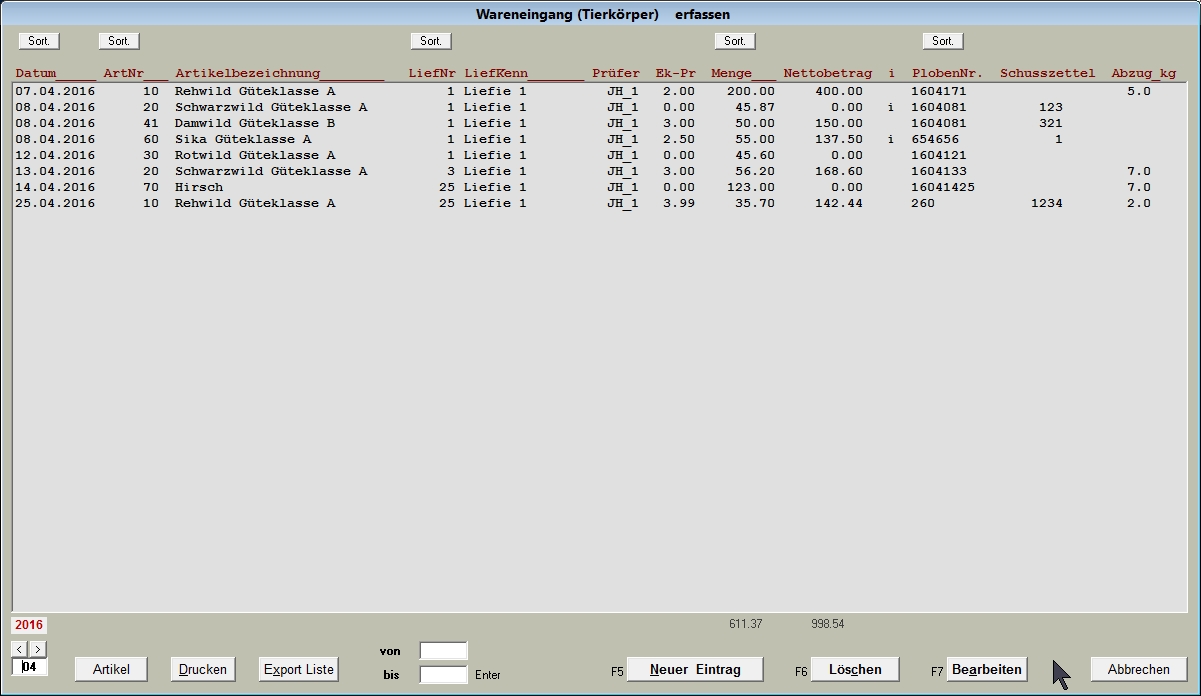Open the Artikel button

click(x=111, y=669)
